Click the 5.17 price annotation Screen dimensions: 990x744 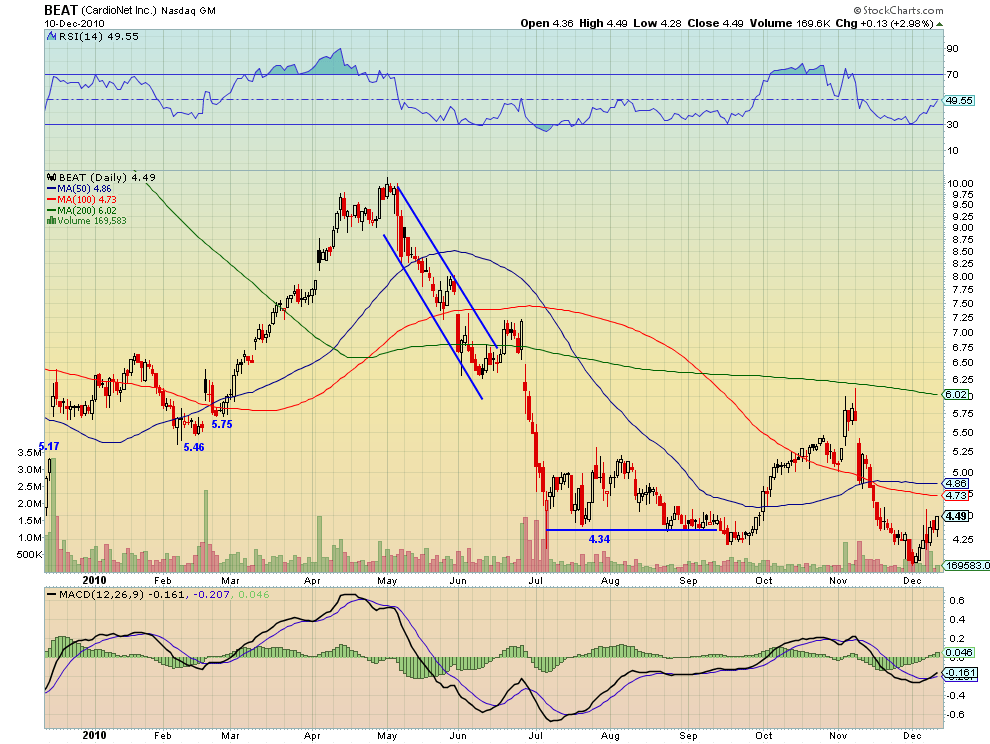click(49, 447)
